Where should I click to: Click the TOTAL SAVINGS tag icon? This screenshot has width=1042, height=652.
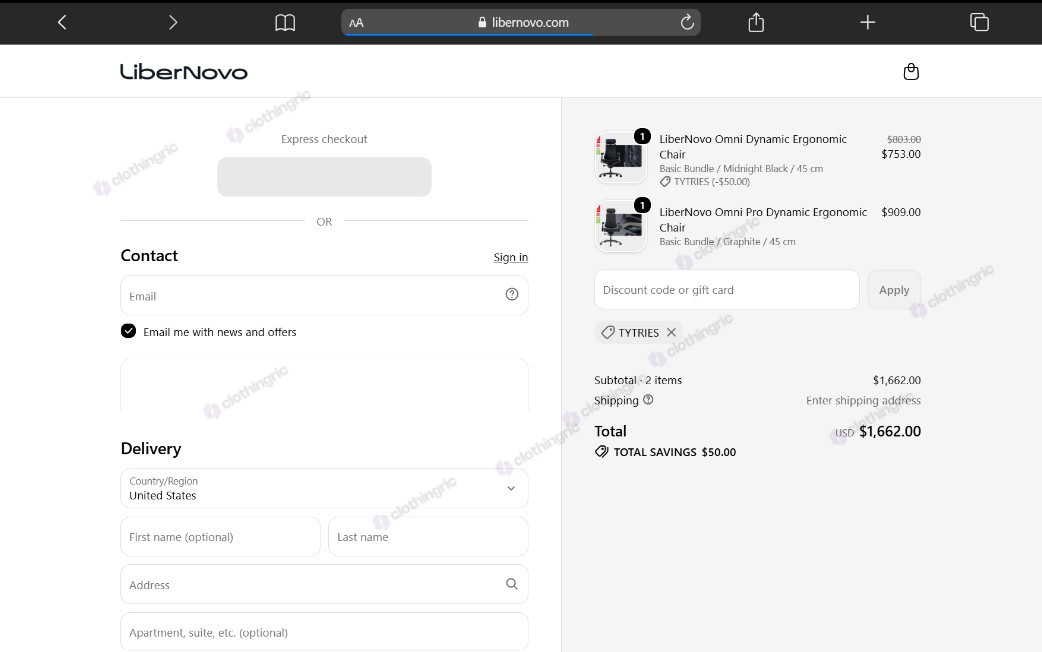click(601, 452)
